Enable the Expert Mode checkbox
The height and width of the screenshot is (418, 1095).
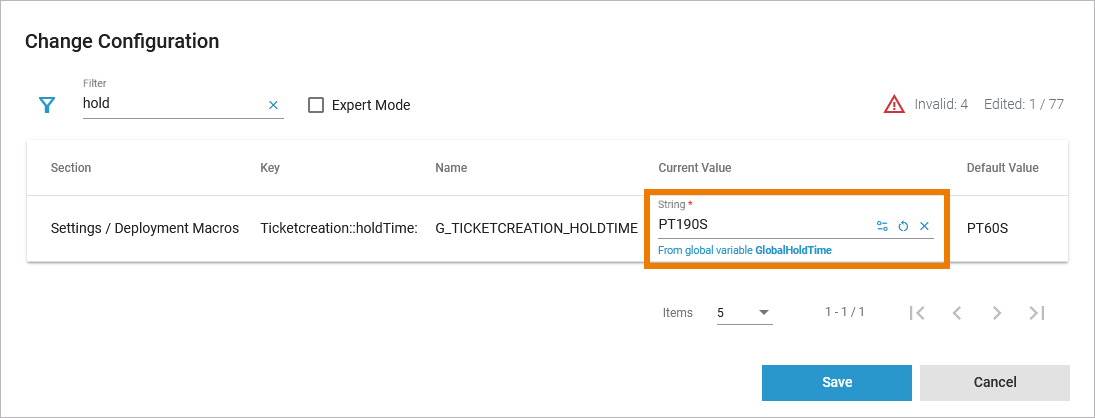[316, 105]
